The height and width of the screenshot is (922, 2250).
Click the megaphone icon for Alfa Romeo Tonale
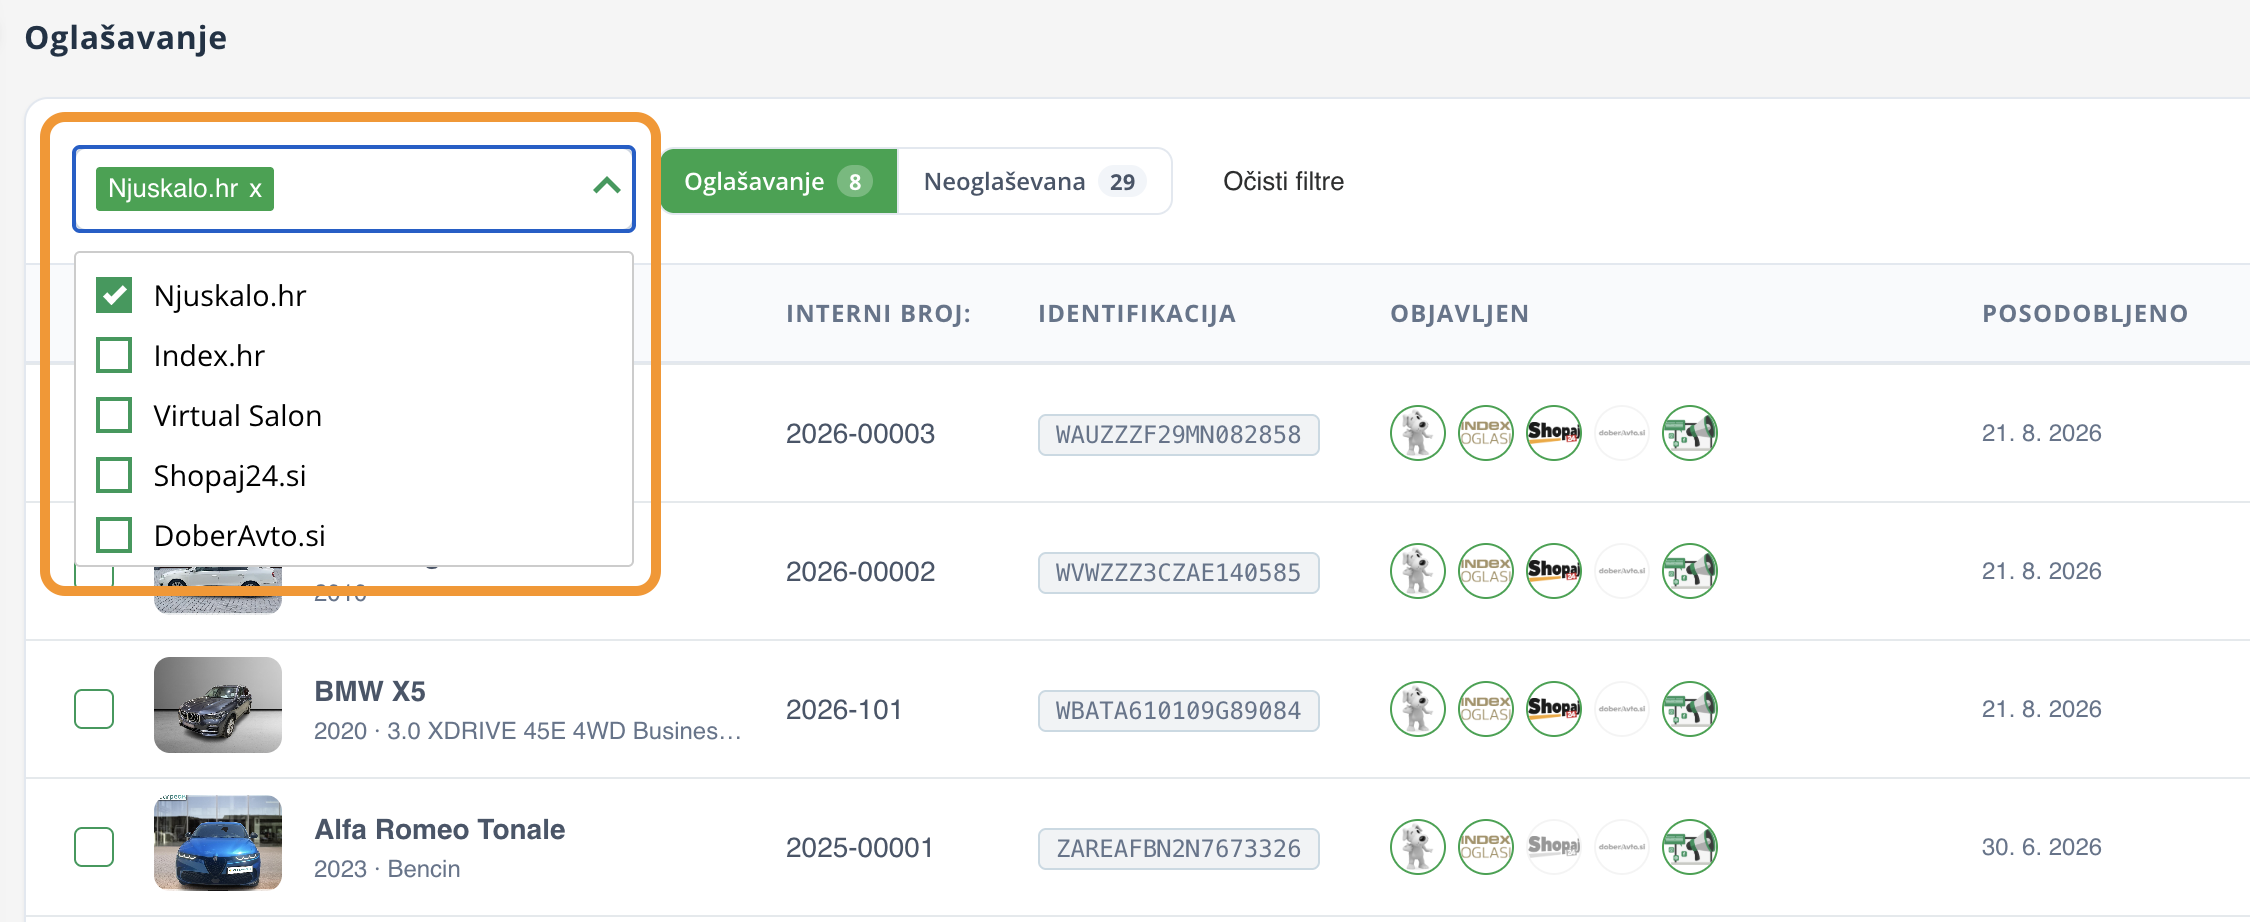1689,847
